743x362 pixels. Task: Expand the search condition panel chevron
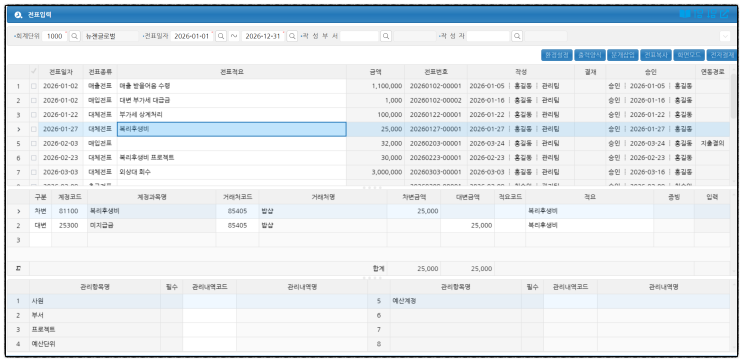pos(725,36)
